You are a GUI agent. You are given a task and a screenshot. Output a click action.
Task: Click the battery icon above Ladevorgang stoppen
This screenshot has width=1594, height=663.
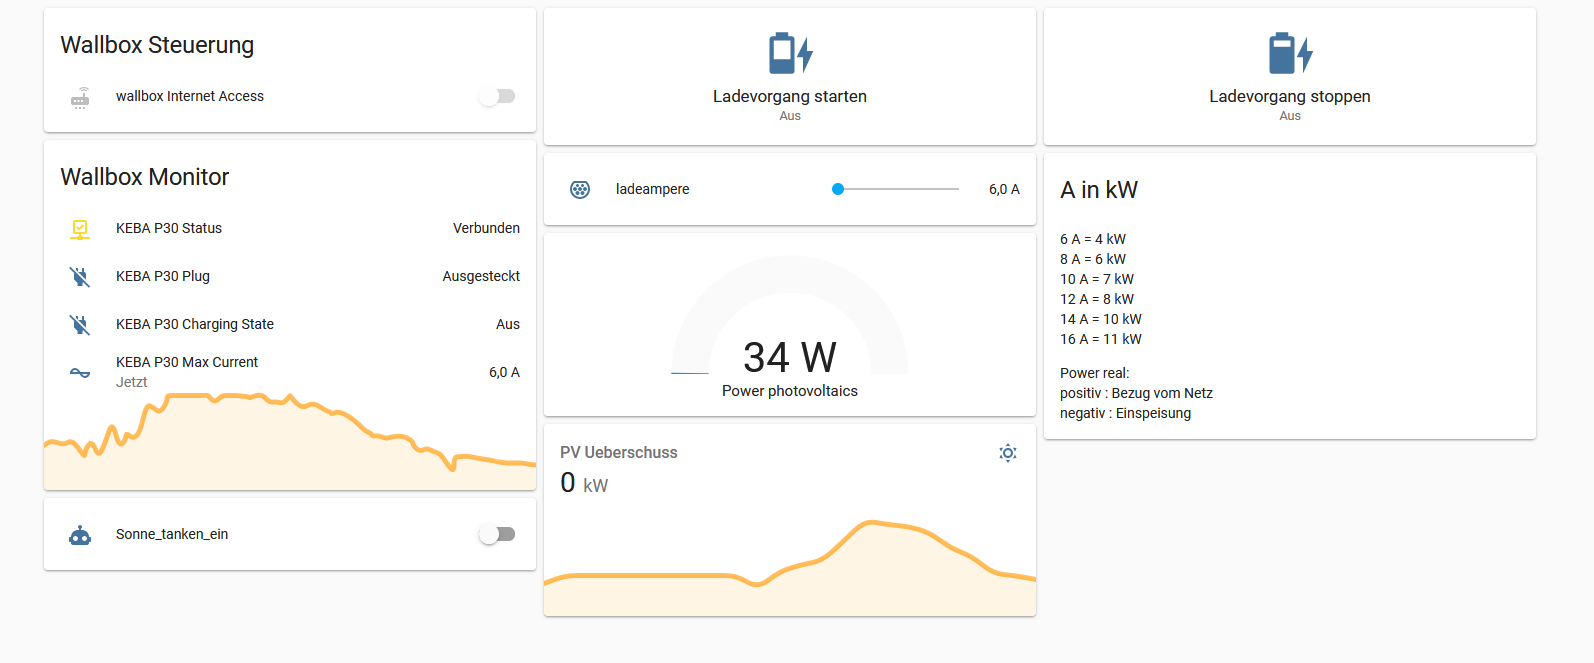(x=1290, y=53)
